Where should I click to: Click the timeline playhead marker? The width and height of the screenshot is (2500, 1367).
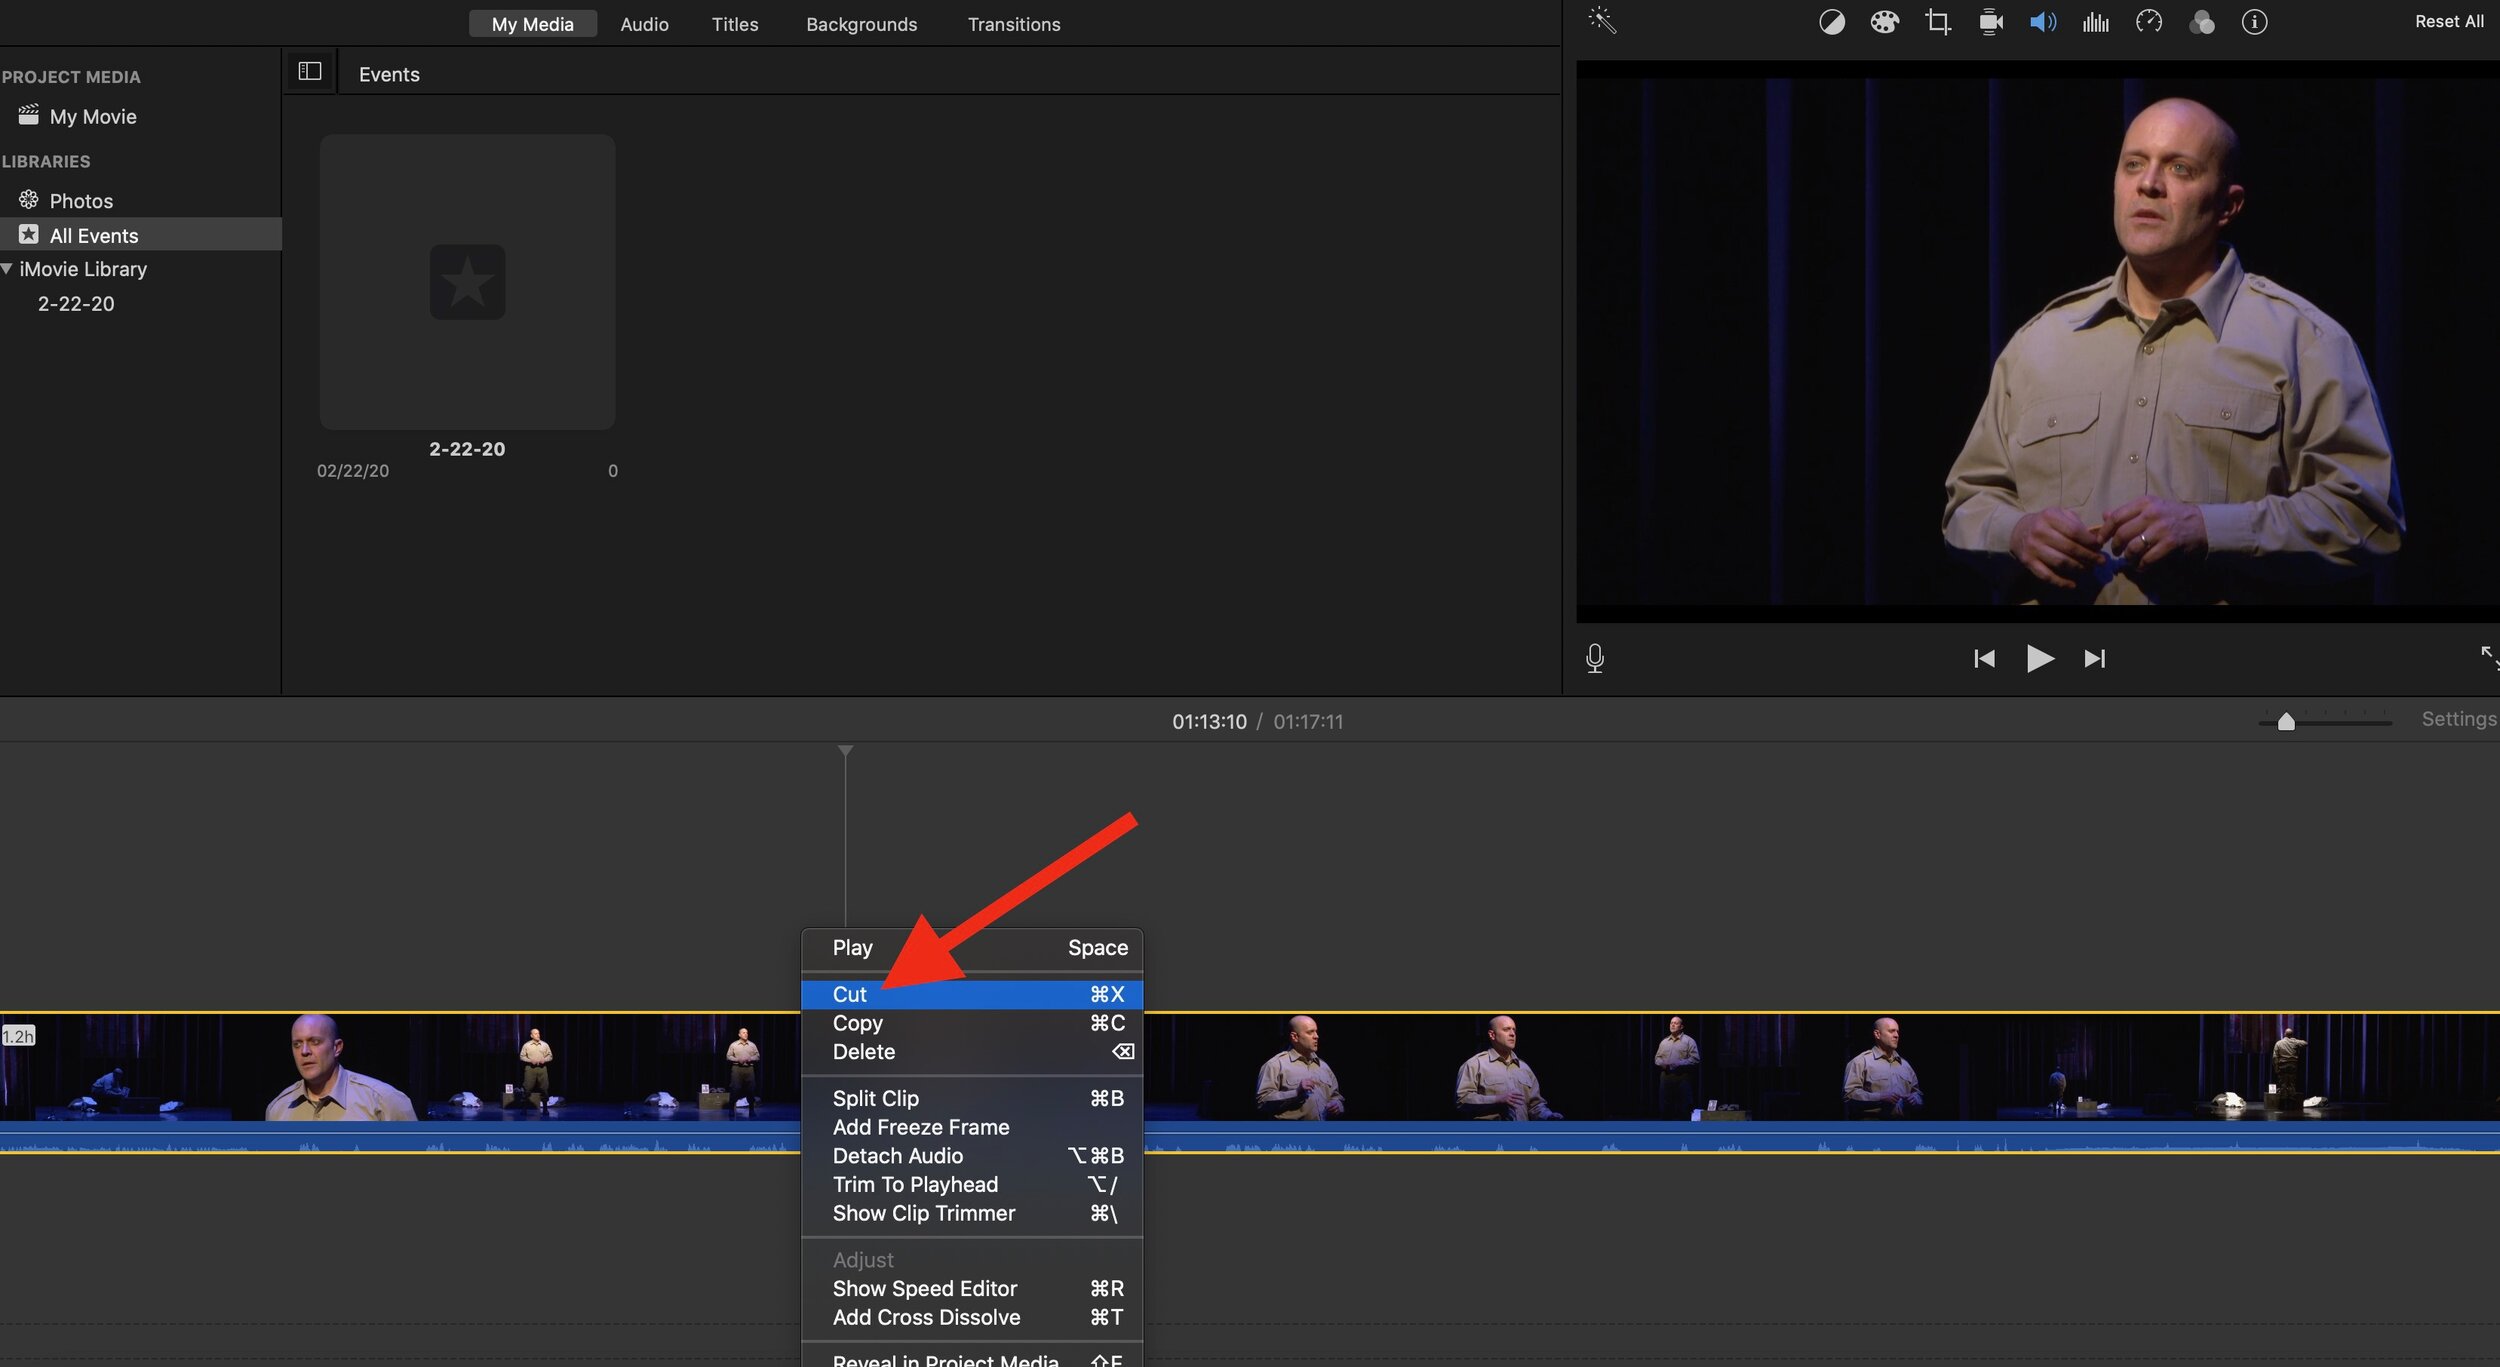point(845,751)
